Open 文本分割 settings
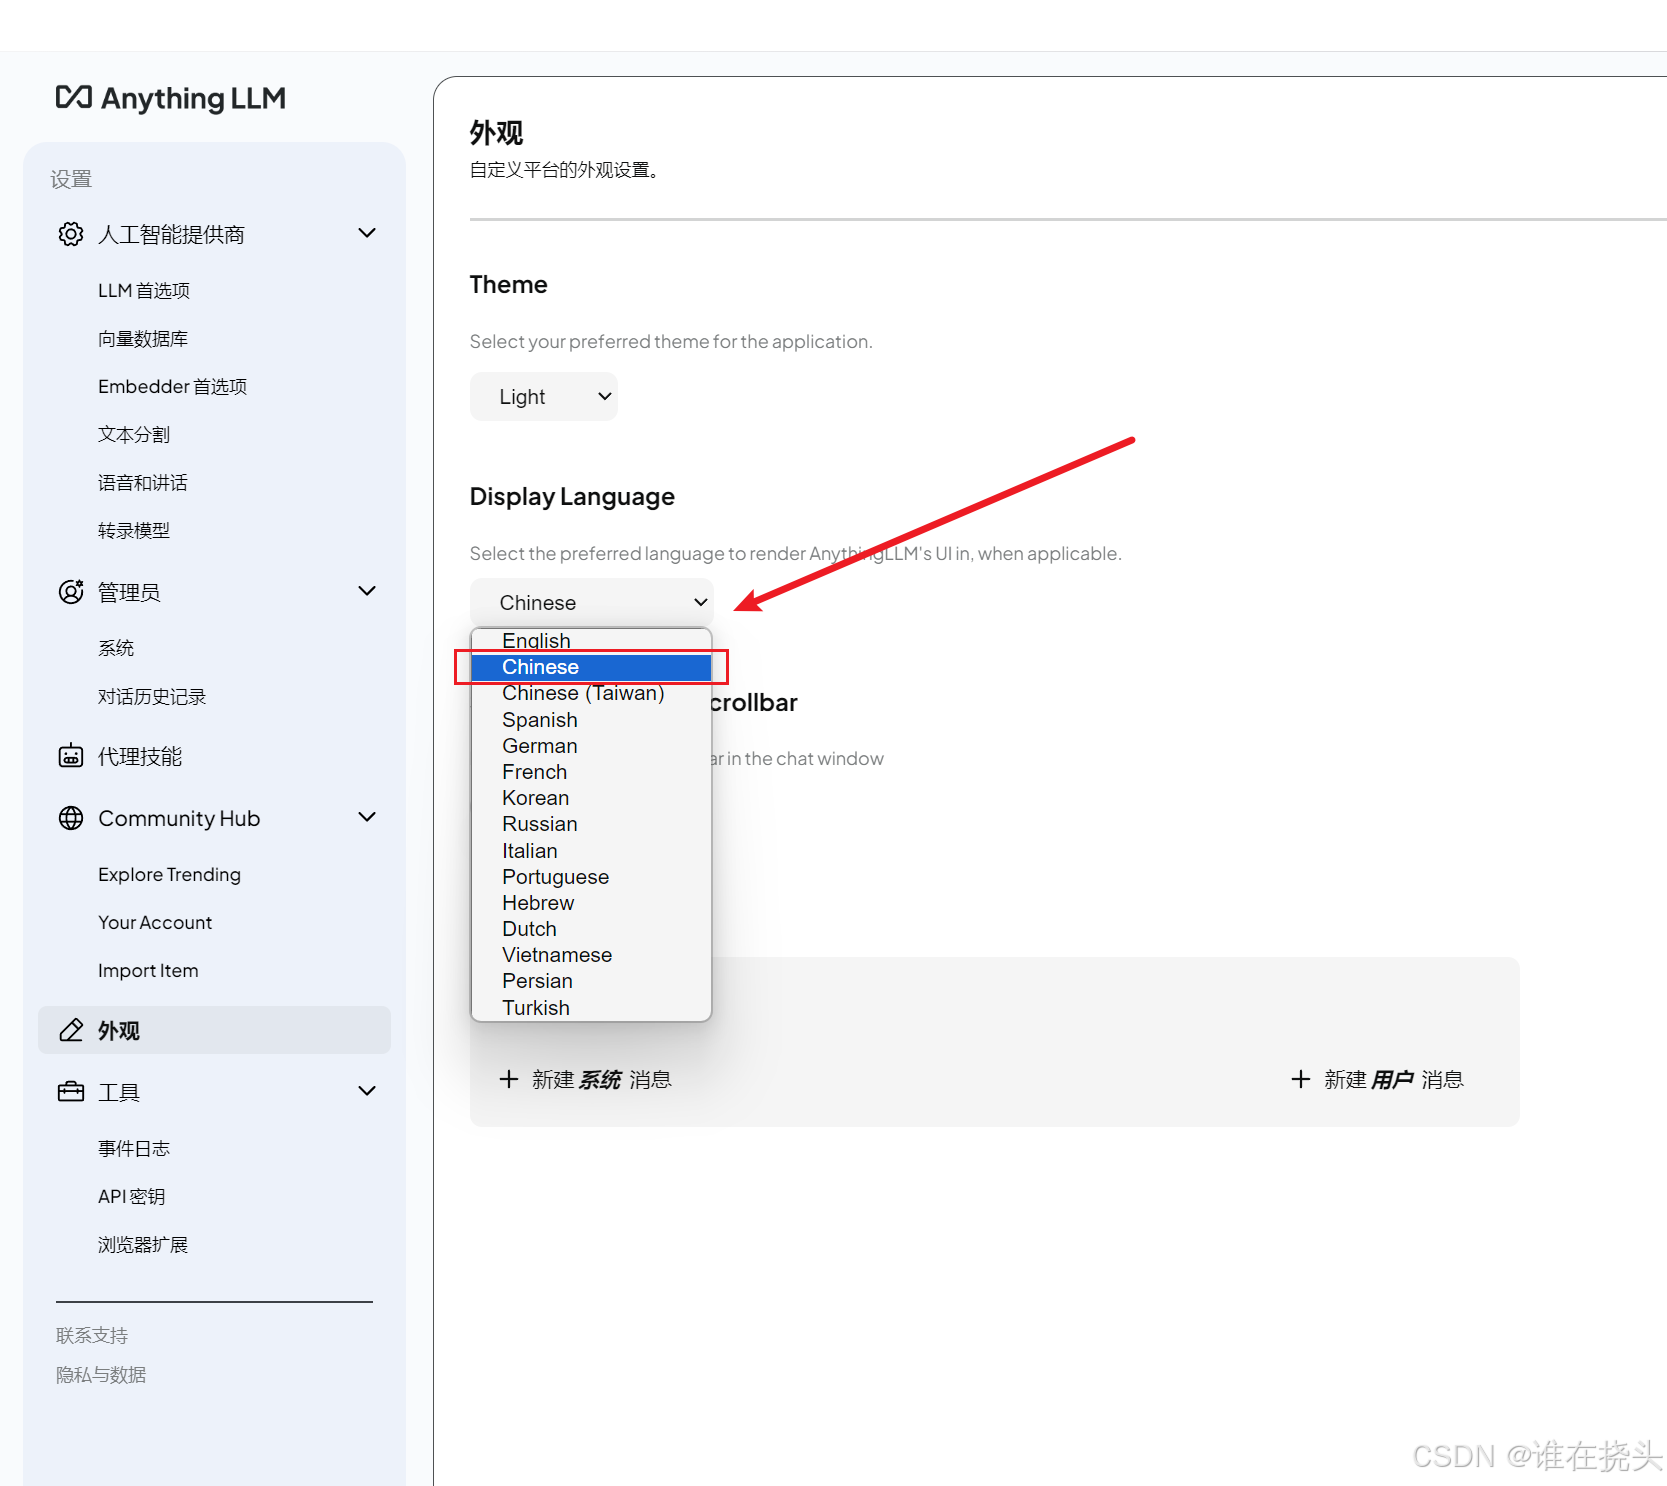The width and height of the screenshot is (1667, 1486). pos(134,434)
